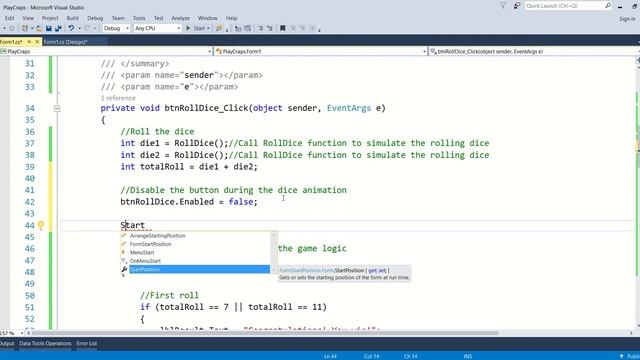Collapse the btnRollDice_Click method outline
This screenshot has height=360, width=640.
click(x=57, y=109)
